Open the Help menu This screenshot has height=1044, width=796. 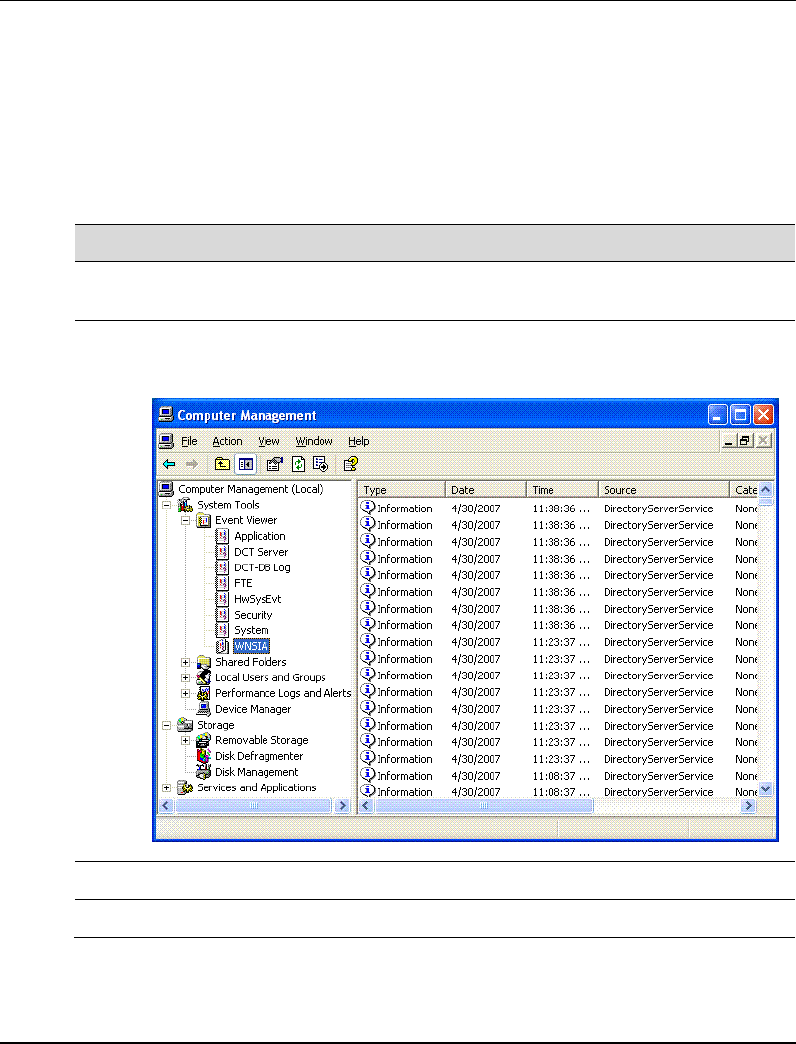pos(358,441)
